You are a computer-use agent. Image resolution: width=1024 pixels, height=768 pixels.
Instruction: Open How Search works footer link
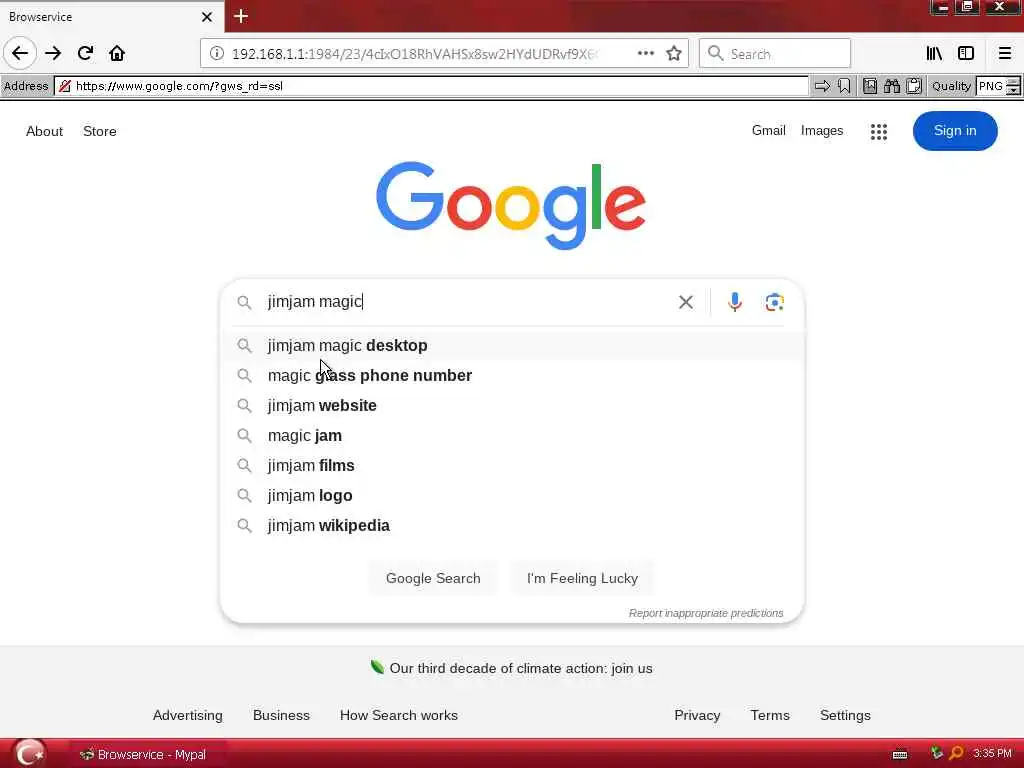tap(398, 715)
